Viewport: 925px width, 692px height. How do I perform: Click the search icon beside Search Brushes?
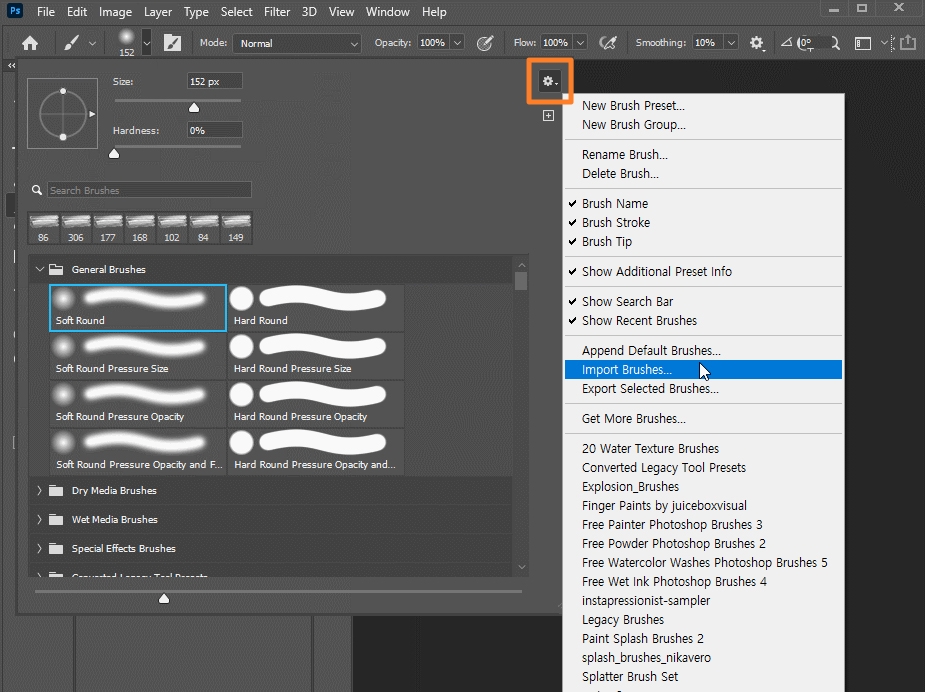coord(37,190)
